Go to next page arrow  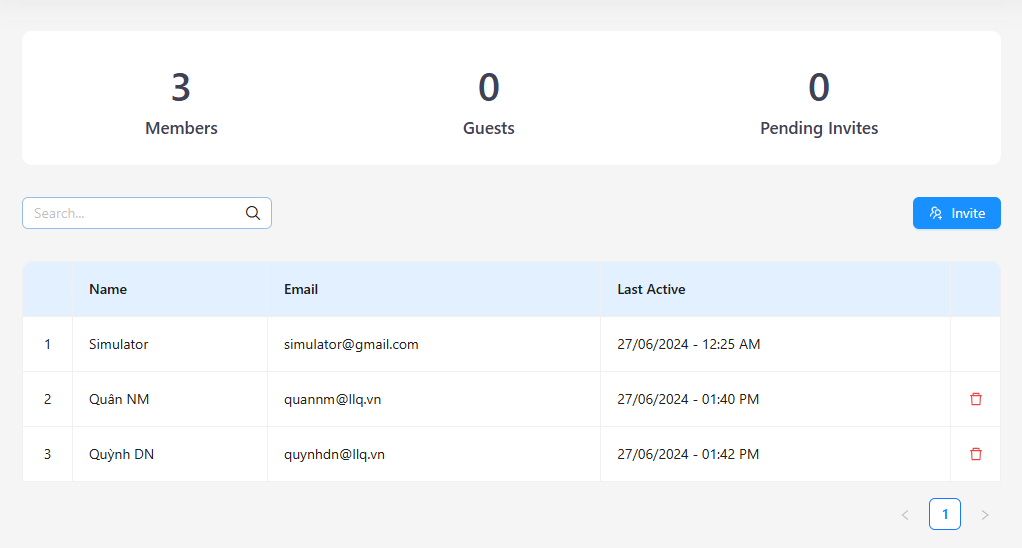click(x=985, y=515)
